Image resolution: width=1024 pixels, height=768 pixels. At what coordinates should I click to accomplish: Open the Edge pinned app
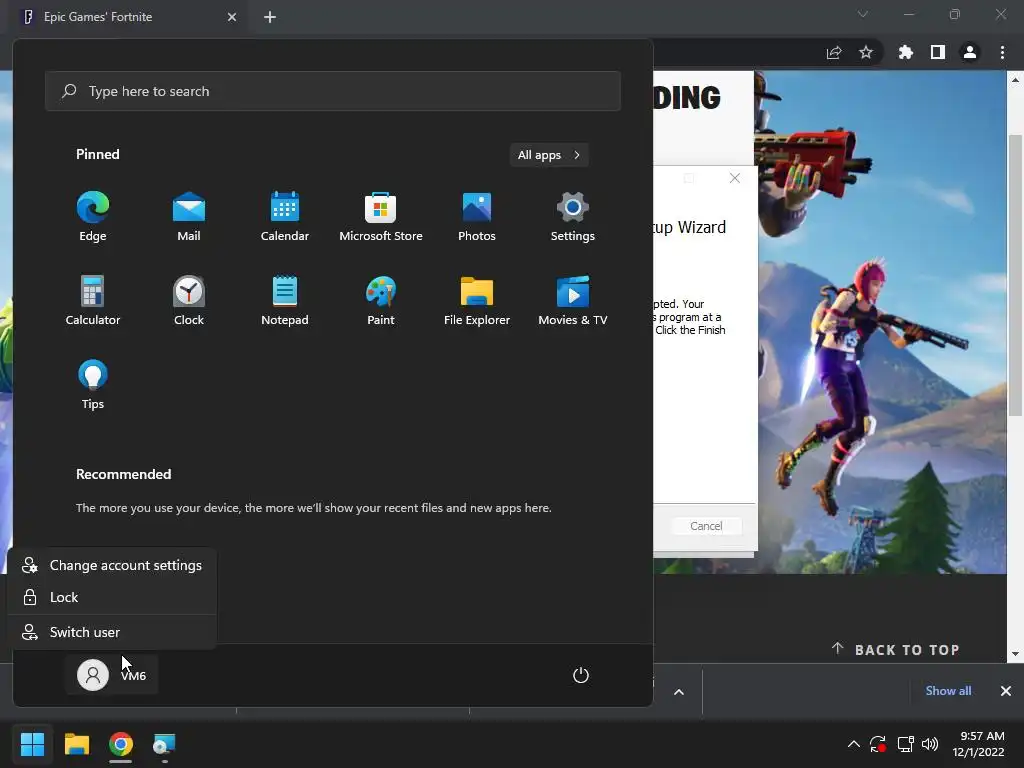[93, 217]
